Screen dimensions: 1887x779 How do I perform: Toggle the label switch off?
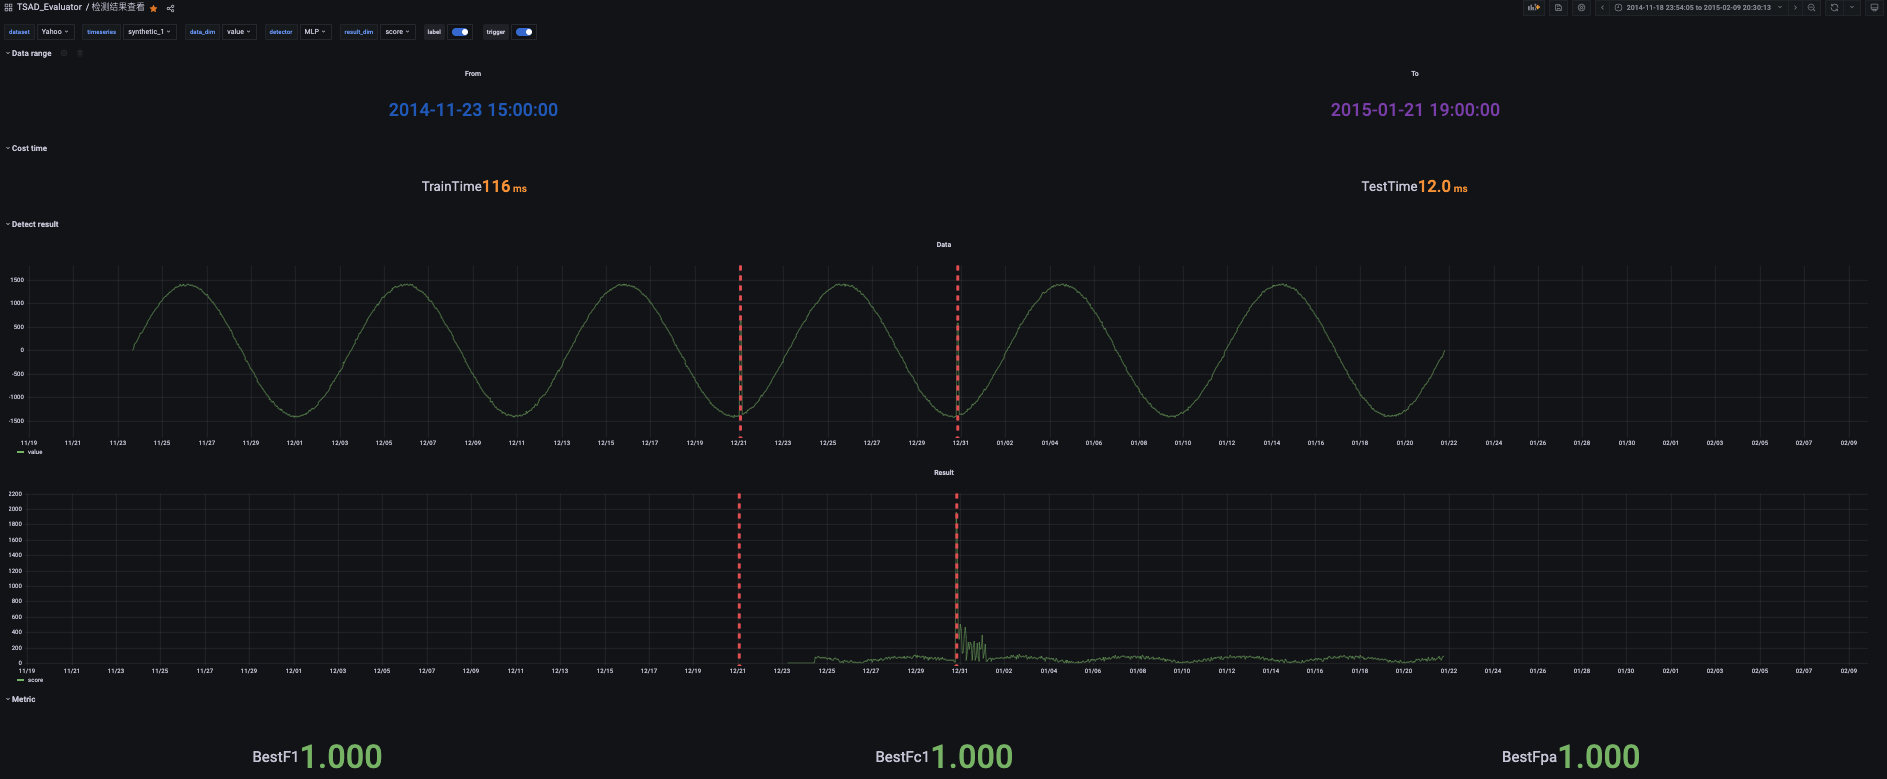(x=461, y=32)
